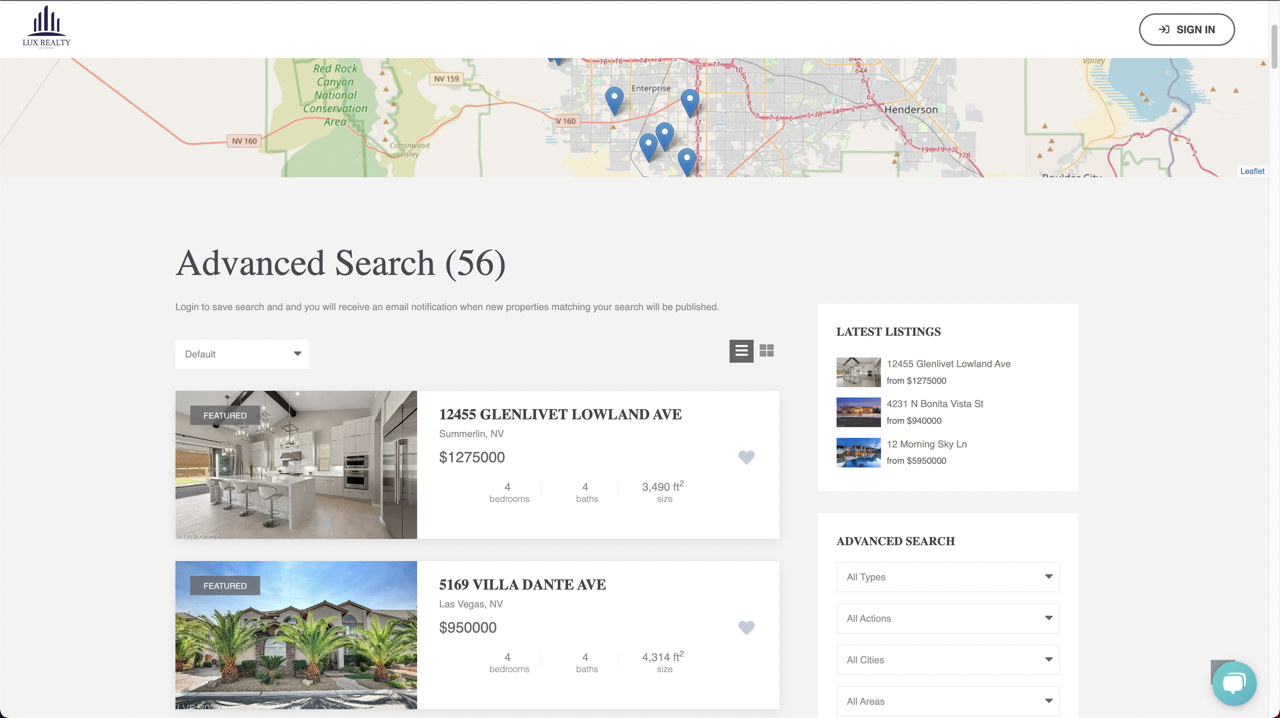Click the Las Vegas, NV location text
The height and width of the screenshot is (718, 1280).
(471, 604)
